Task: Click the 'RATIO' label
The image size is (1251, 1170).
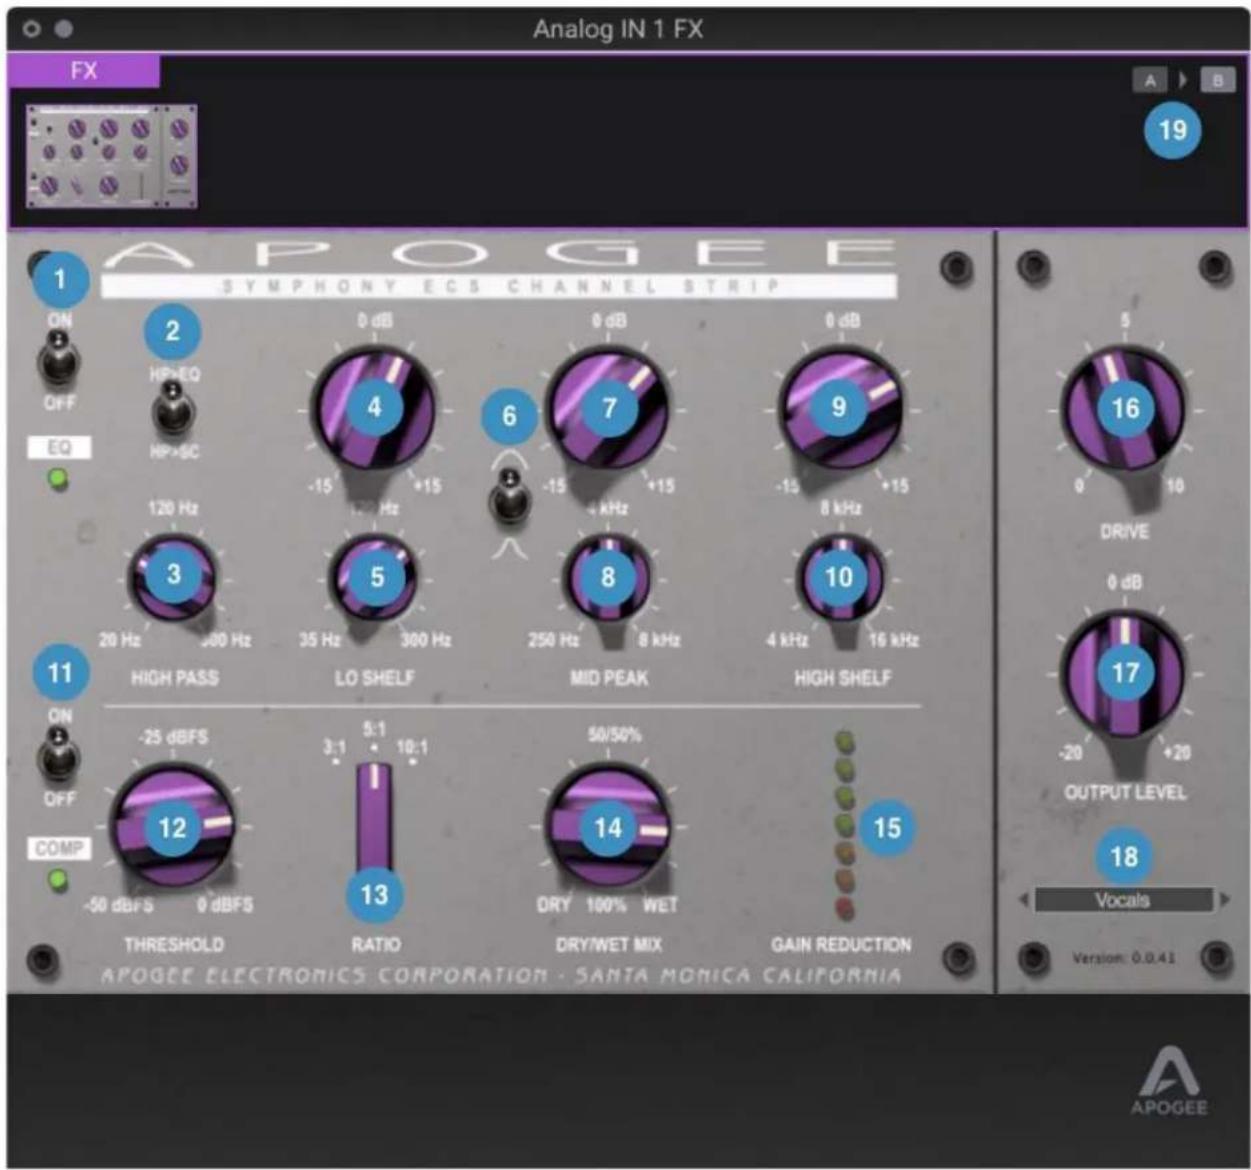Action: click(376, 944)
